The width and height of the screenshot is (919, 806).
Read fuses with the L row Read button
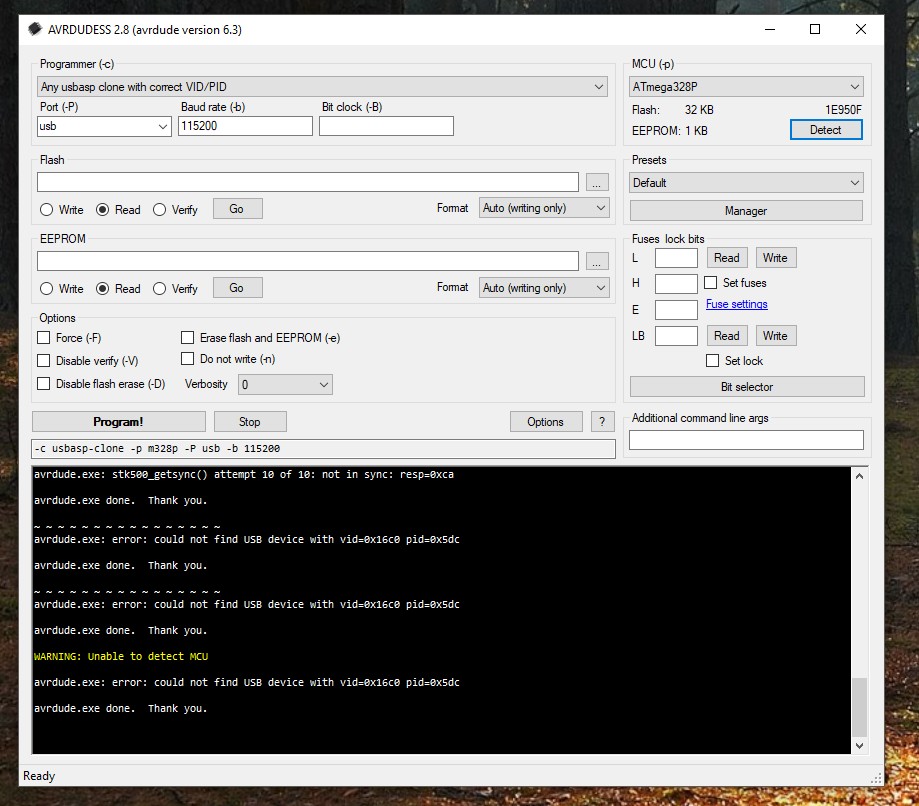pos(727,258)
